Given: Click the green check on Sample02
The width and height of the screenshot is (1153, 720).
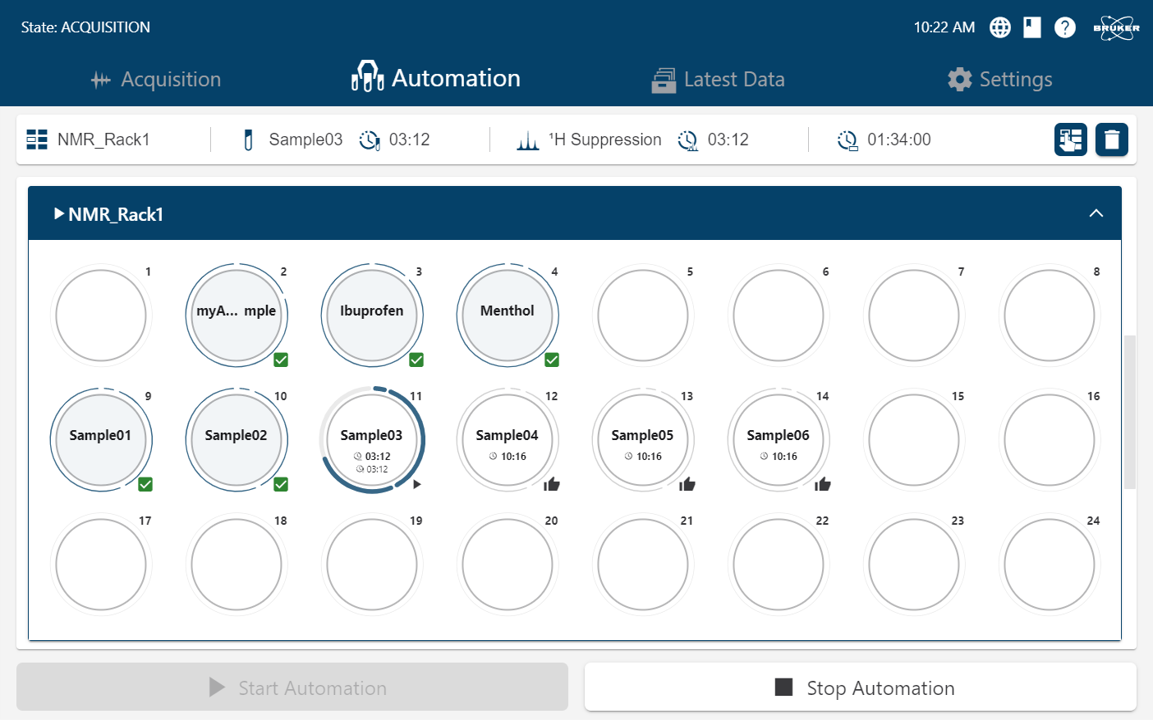Looking at the screenshot, I should (x=281, y=484).
